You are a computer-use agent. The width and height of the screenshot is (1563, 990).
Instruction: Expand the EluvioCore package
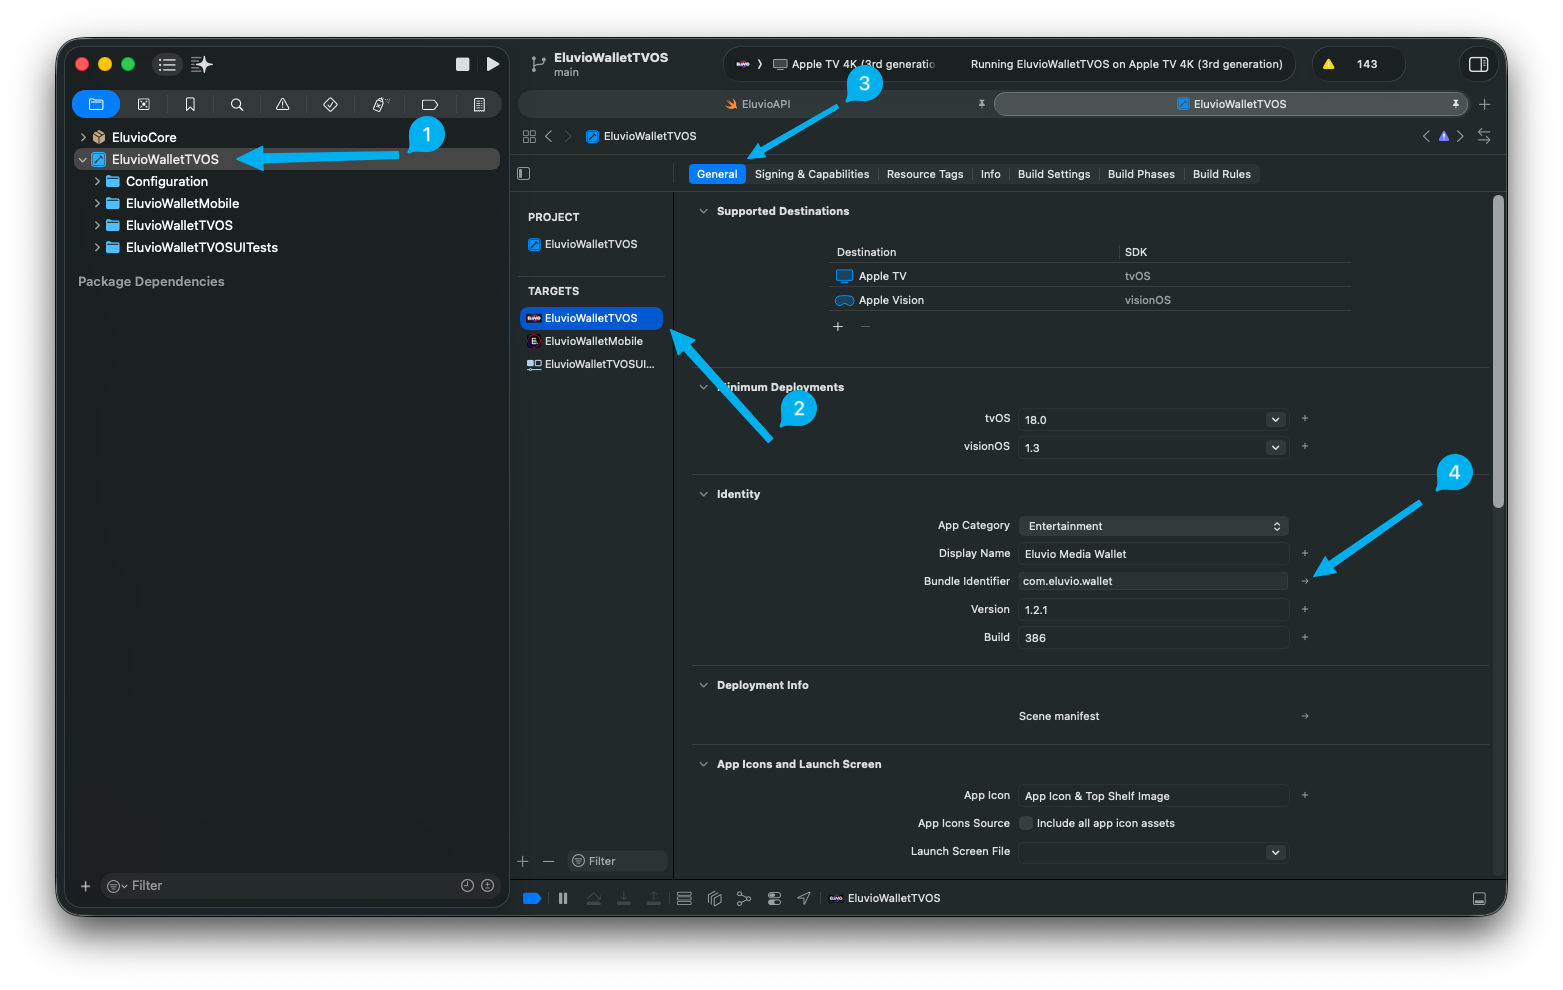83,137
